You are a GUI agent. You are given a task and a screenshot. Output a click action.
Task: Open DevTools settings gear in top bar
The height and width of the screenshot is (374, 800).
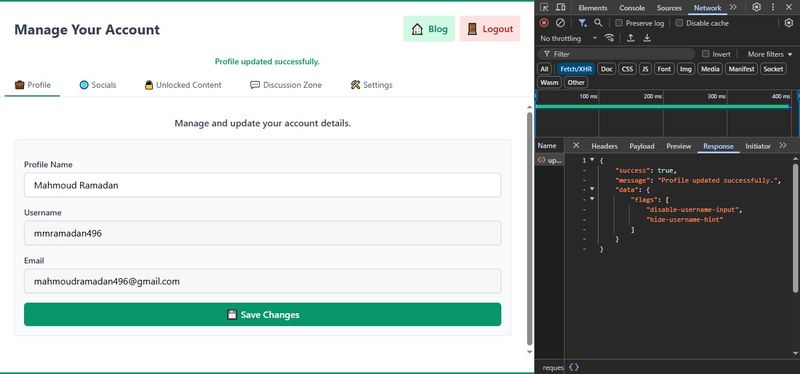tap(757, 7)
